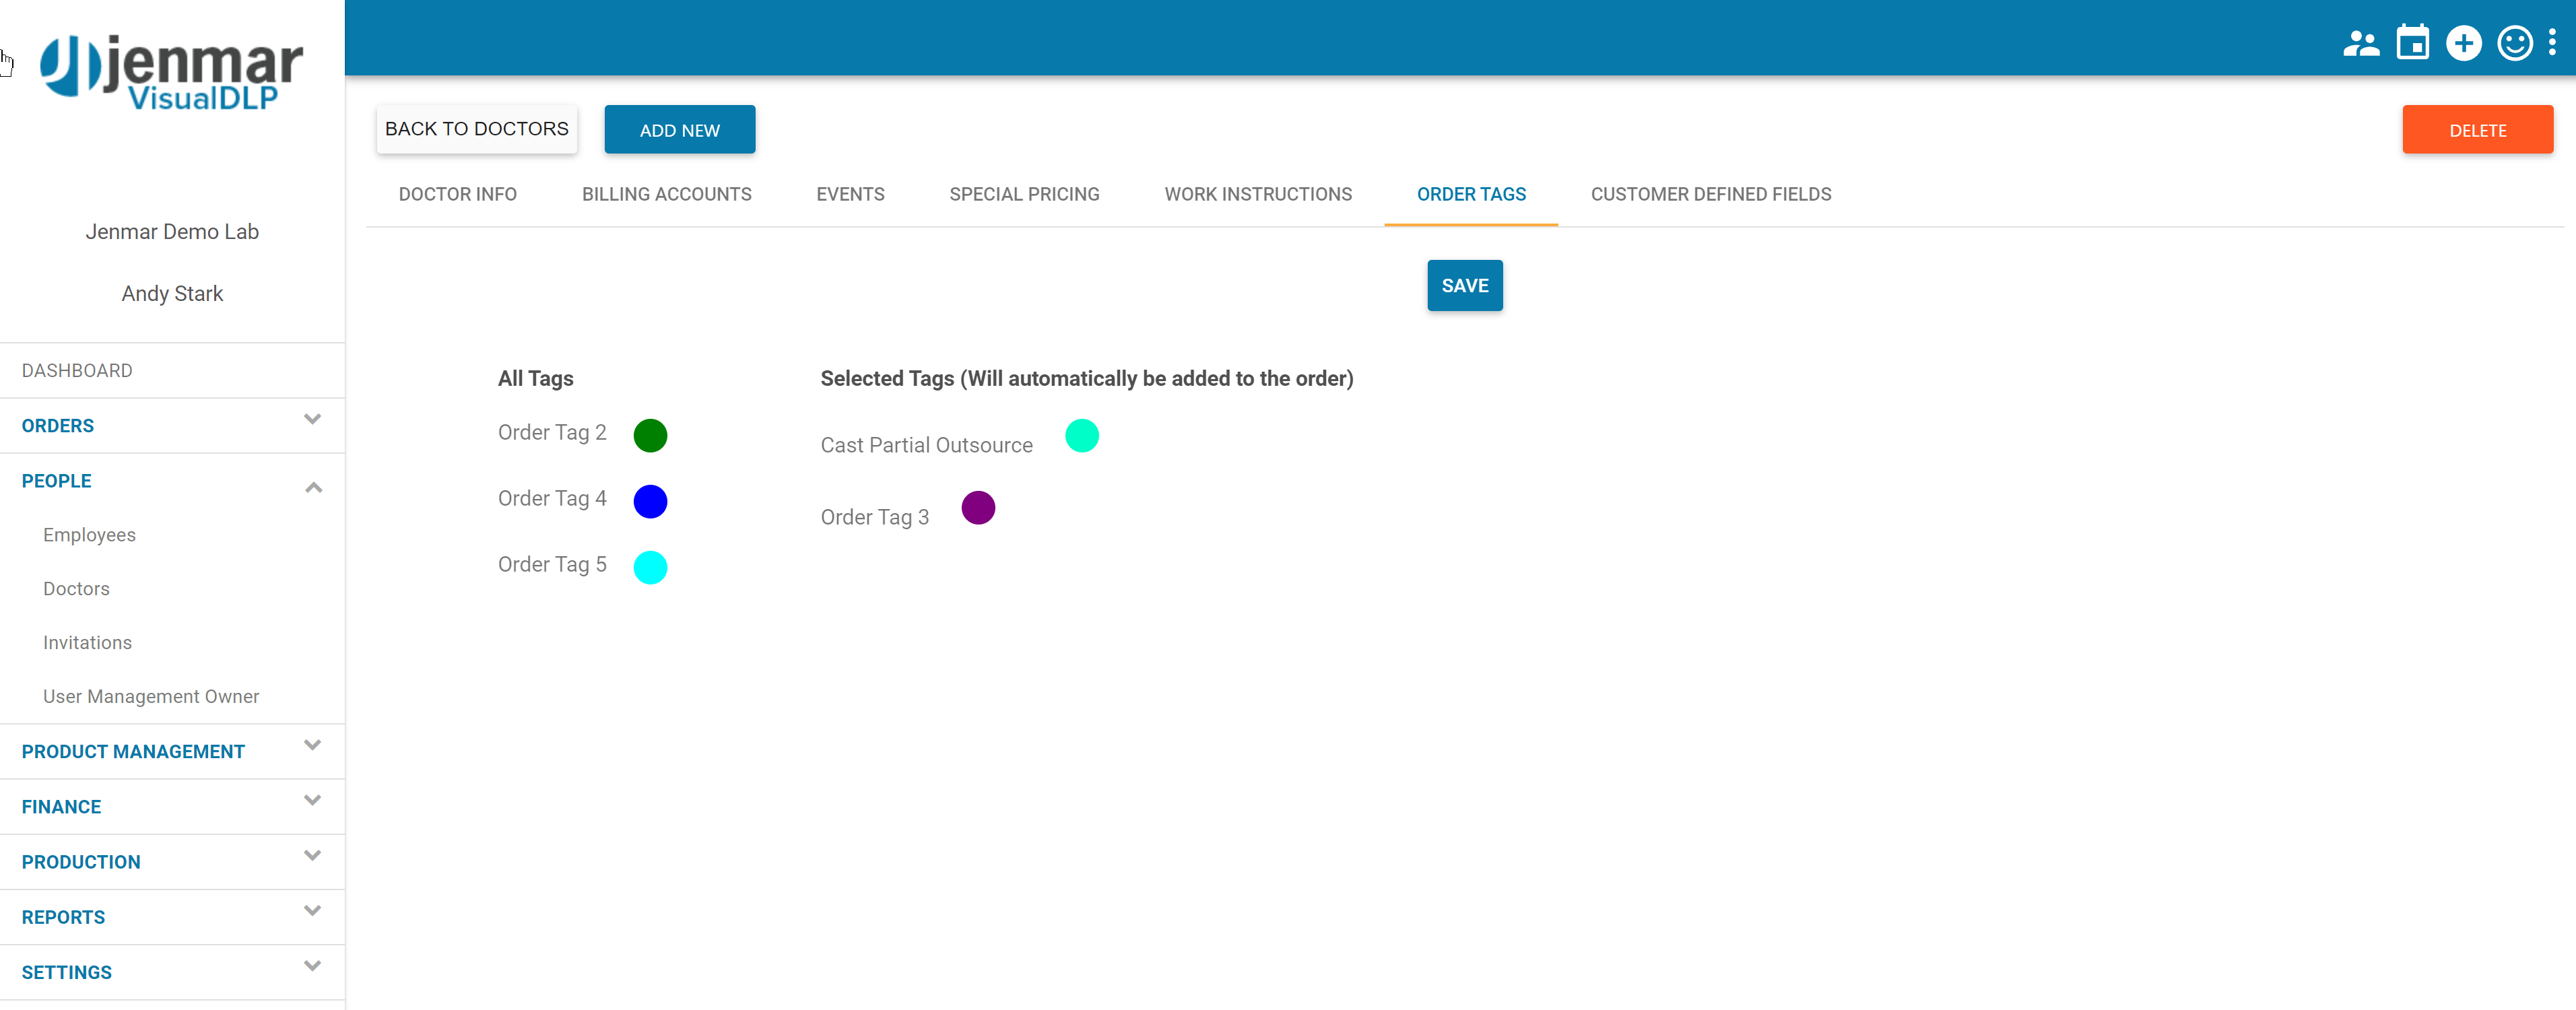Click the PRODUCTION menu label
This screenshot has height=1010, width=2576.
[x=80, y=862]
